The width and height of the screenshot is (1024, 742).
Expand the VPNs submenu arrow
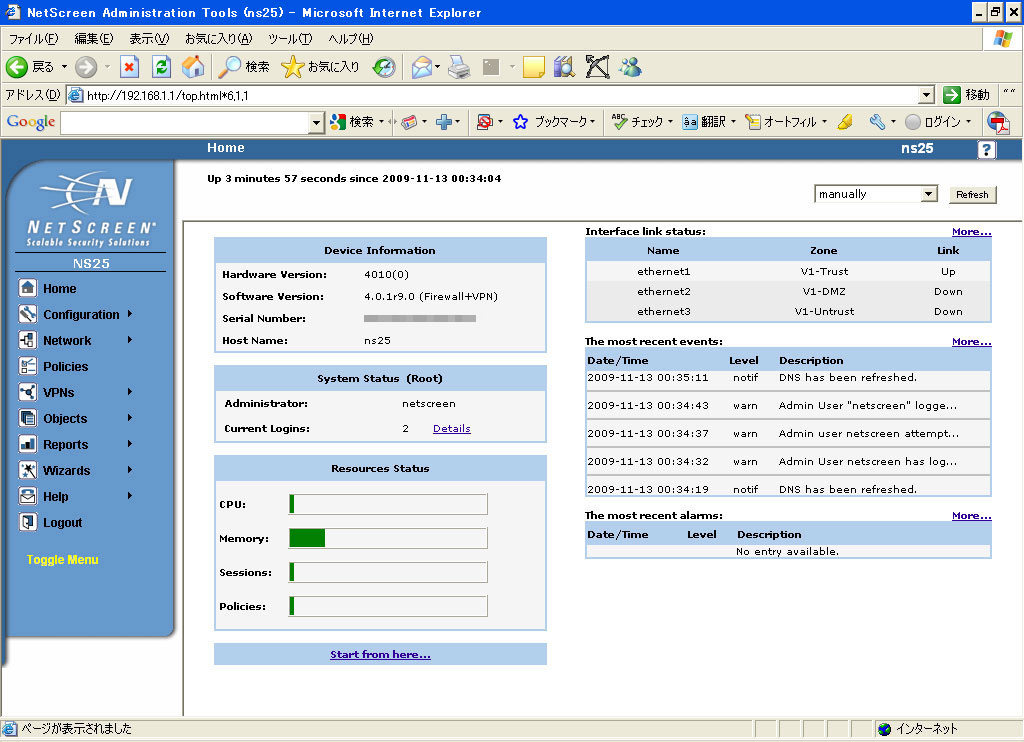(130, 392)
